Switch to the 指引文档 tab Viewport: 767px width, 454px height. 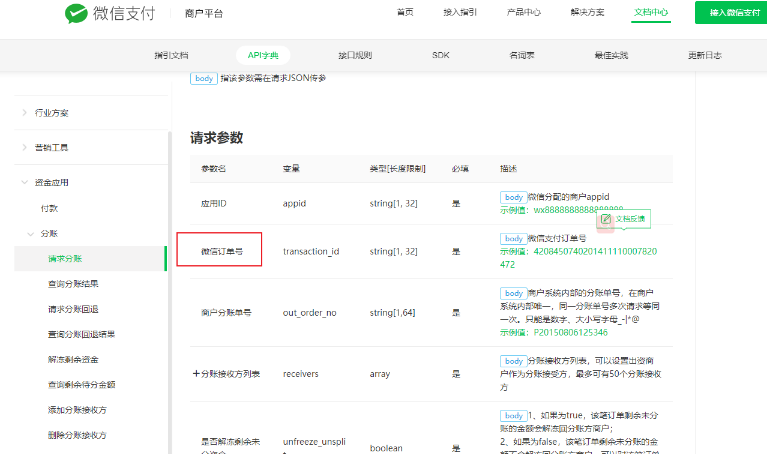tap(171, 55)
